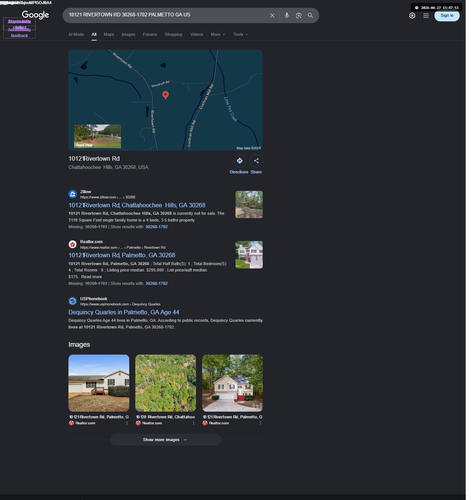Go to Google logo homepage
The width and height of the screenshot is (471, 500).
pyautogui.click(x=35, y=15)
